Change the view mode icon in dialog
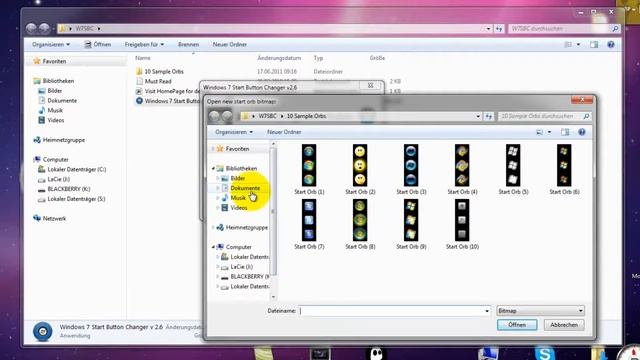 point(540,132)
